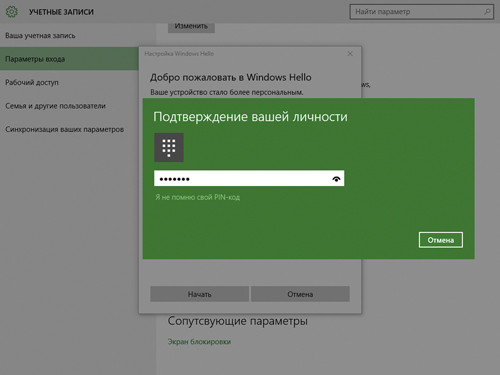500x375 pixels.
Task: Click the settings gear icon
Action: (12, 12)
